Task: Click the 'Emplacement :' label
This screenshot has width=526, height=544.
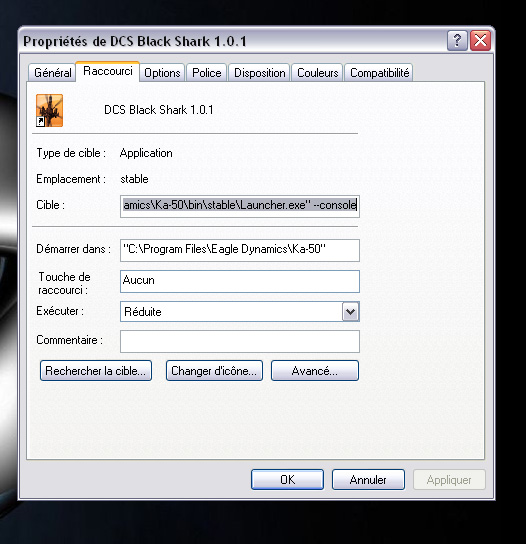Action: (x=71, y=179)
